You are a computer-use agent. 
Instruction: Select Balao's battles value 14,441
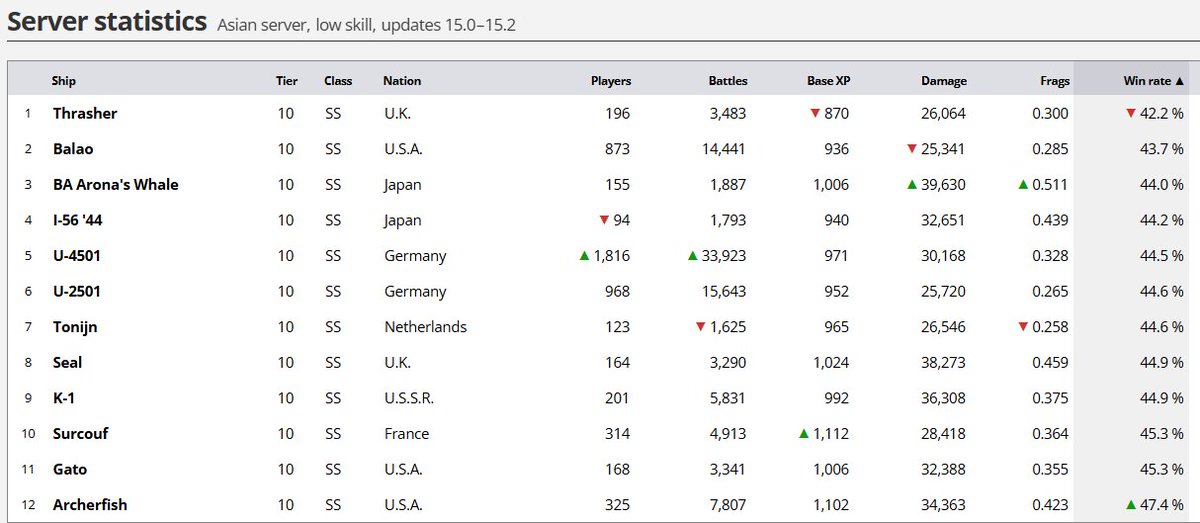click(723, 149)
